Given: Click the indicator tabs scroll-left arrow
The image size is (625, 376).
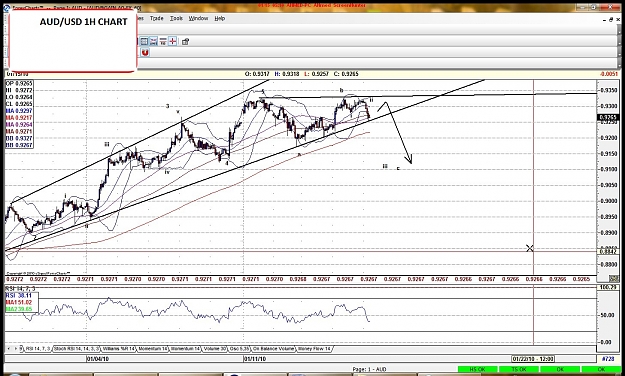Looking at the screenshot, I should [9, 348].
